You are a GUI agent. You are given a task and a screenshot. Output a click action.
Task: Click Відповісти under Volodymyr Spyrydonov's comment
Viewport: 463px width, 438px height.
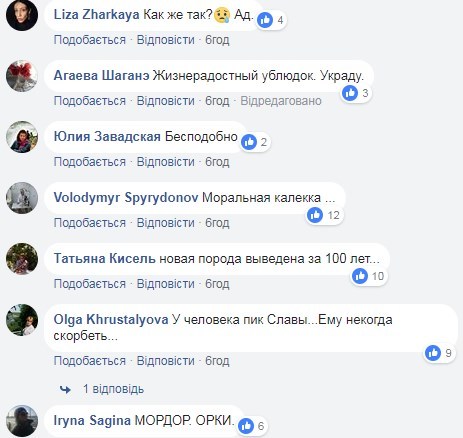coord(166,223)
